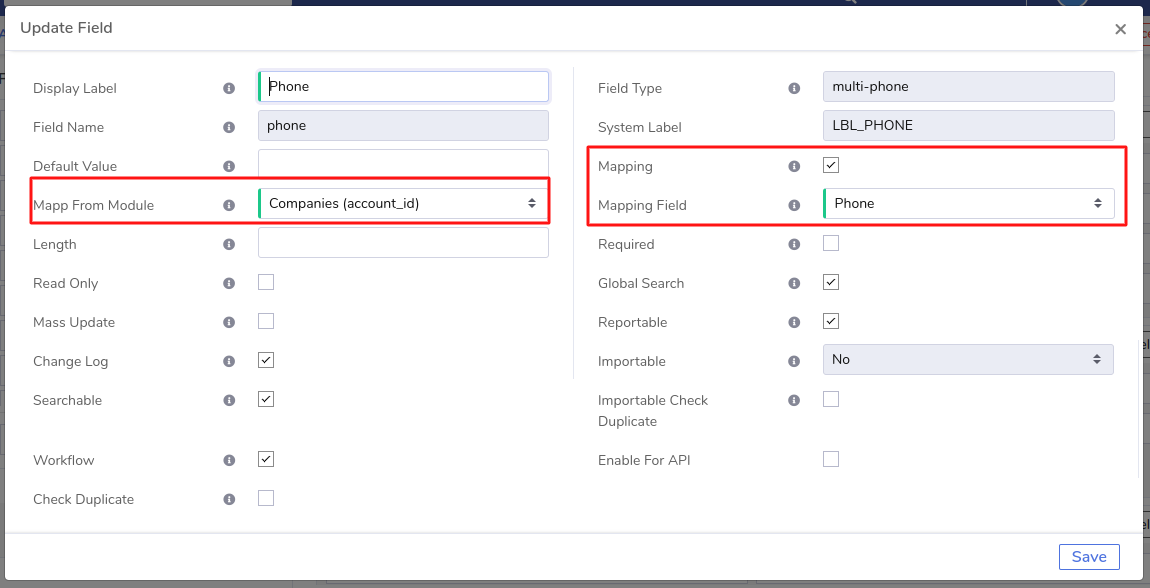The image size is (1150, 588).
Task: Uncheck the Mapping checkbox
Action: tap(831, 165)
